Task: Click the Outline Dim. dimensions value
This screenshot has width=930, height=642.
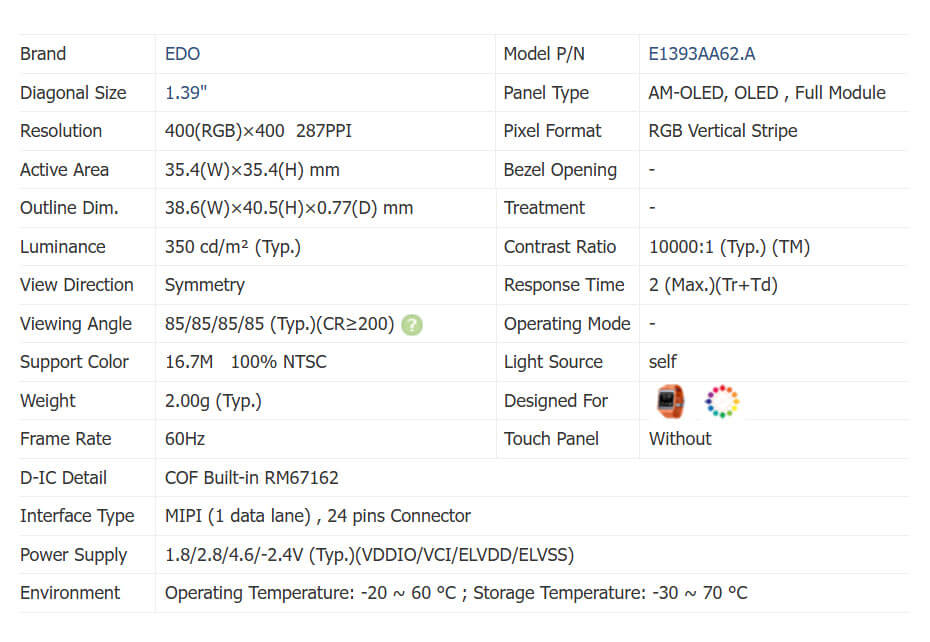Action: tap(288, 208)
